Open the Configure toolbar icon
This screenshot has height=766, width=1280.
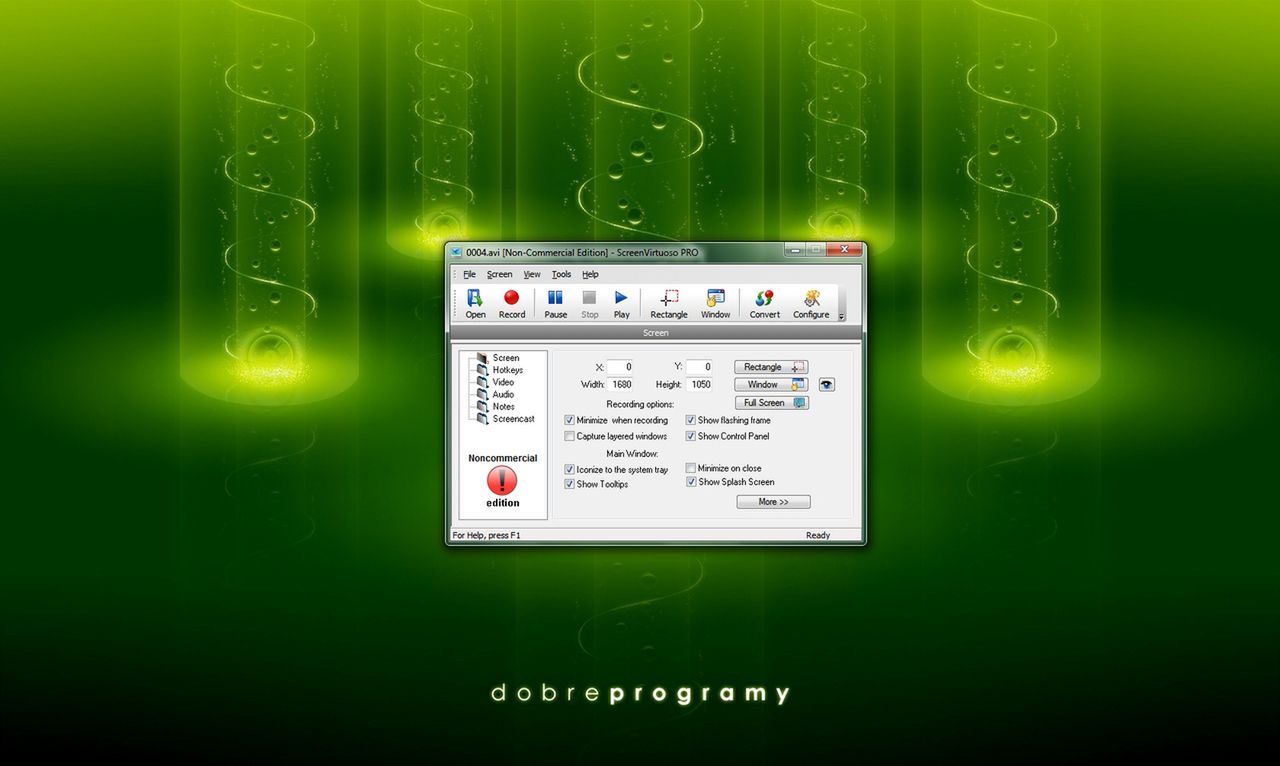pyautogui.click(x=811, y=303)
